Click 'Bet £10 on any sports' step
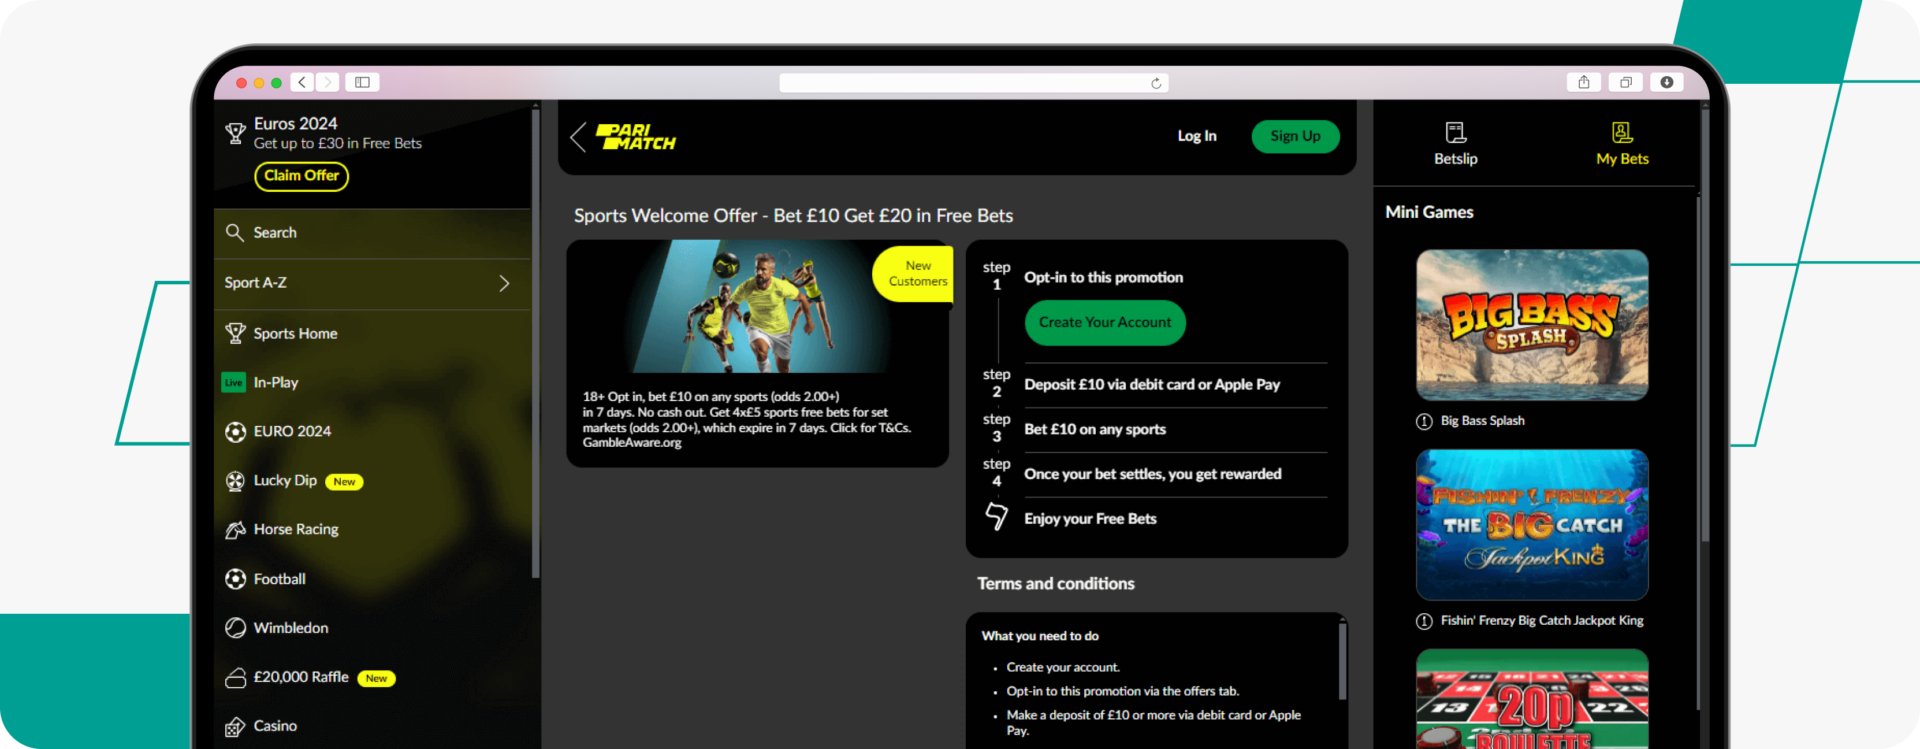The image size is (1920, 749). 1095,429
